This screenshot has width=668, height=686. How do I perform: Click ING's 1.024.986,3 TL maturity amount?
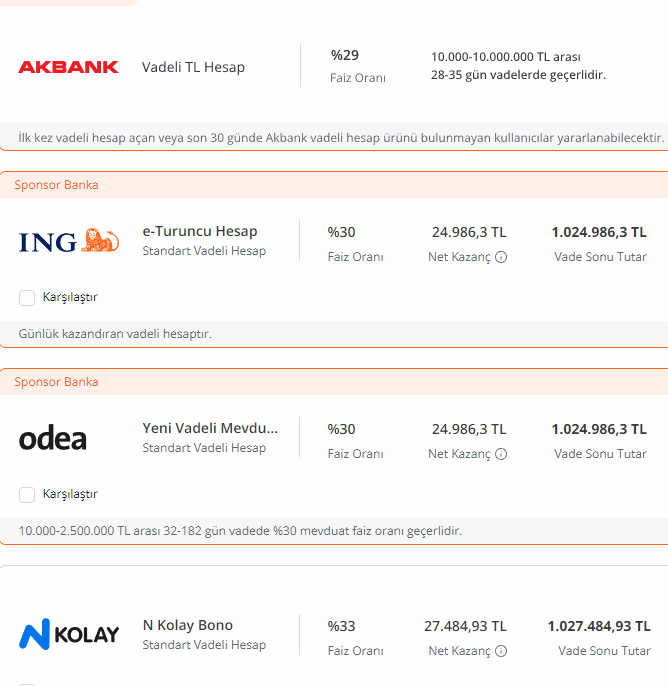pyautogui.click(x=599, y=232)
